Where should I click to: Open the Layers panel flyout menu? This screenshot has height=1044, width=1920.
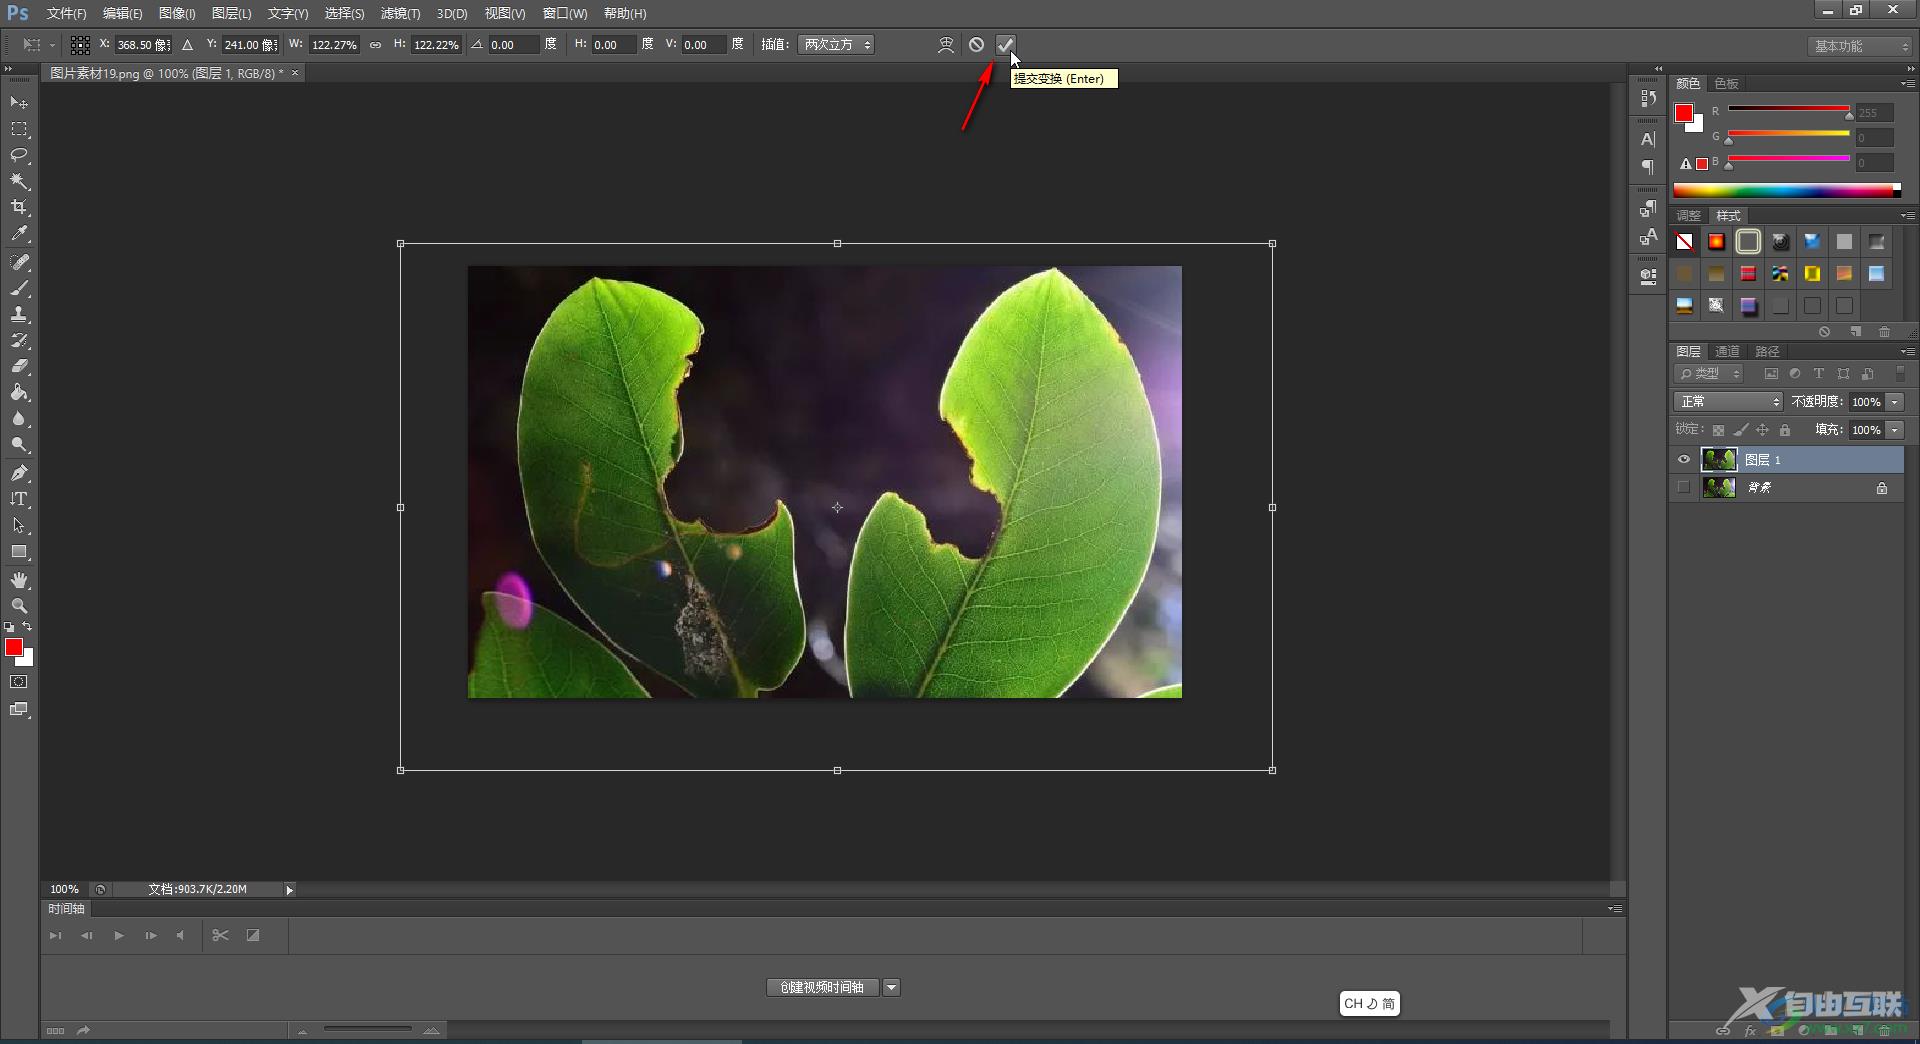tap(1907, 351)
